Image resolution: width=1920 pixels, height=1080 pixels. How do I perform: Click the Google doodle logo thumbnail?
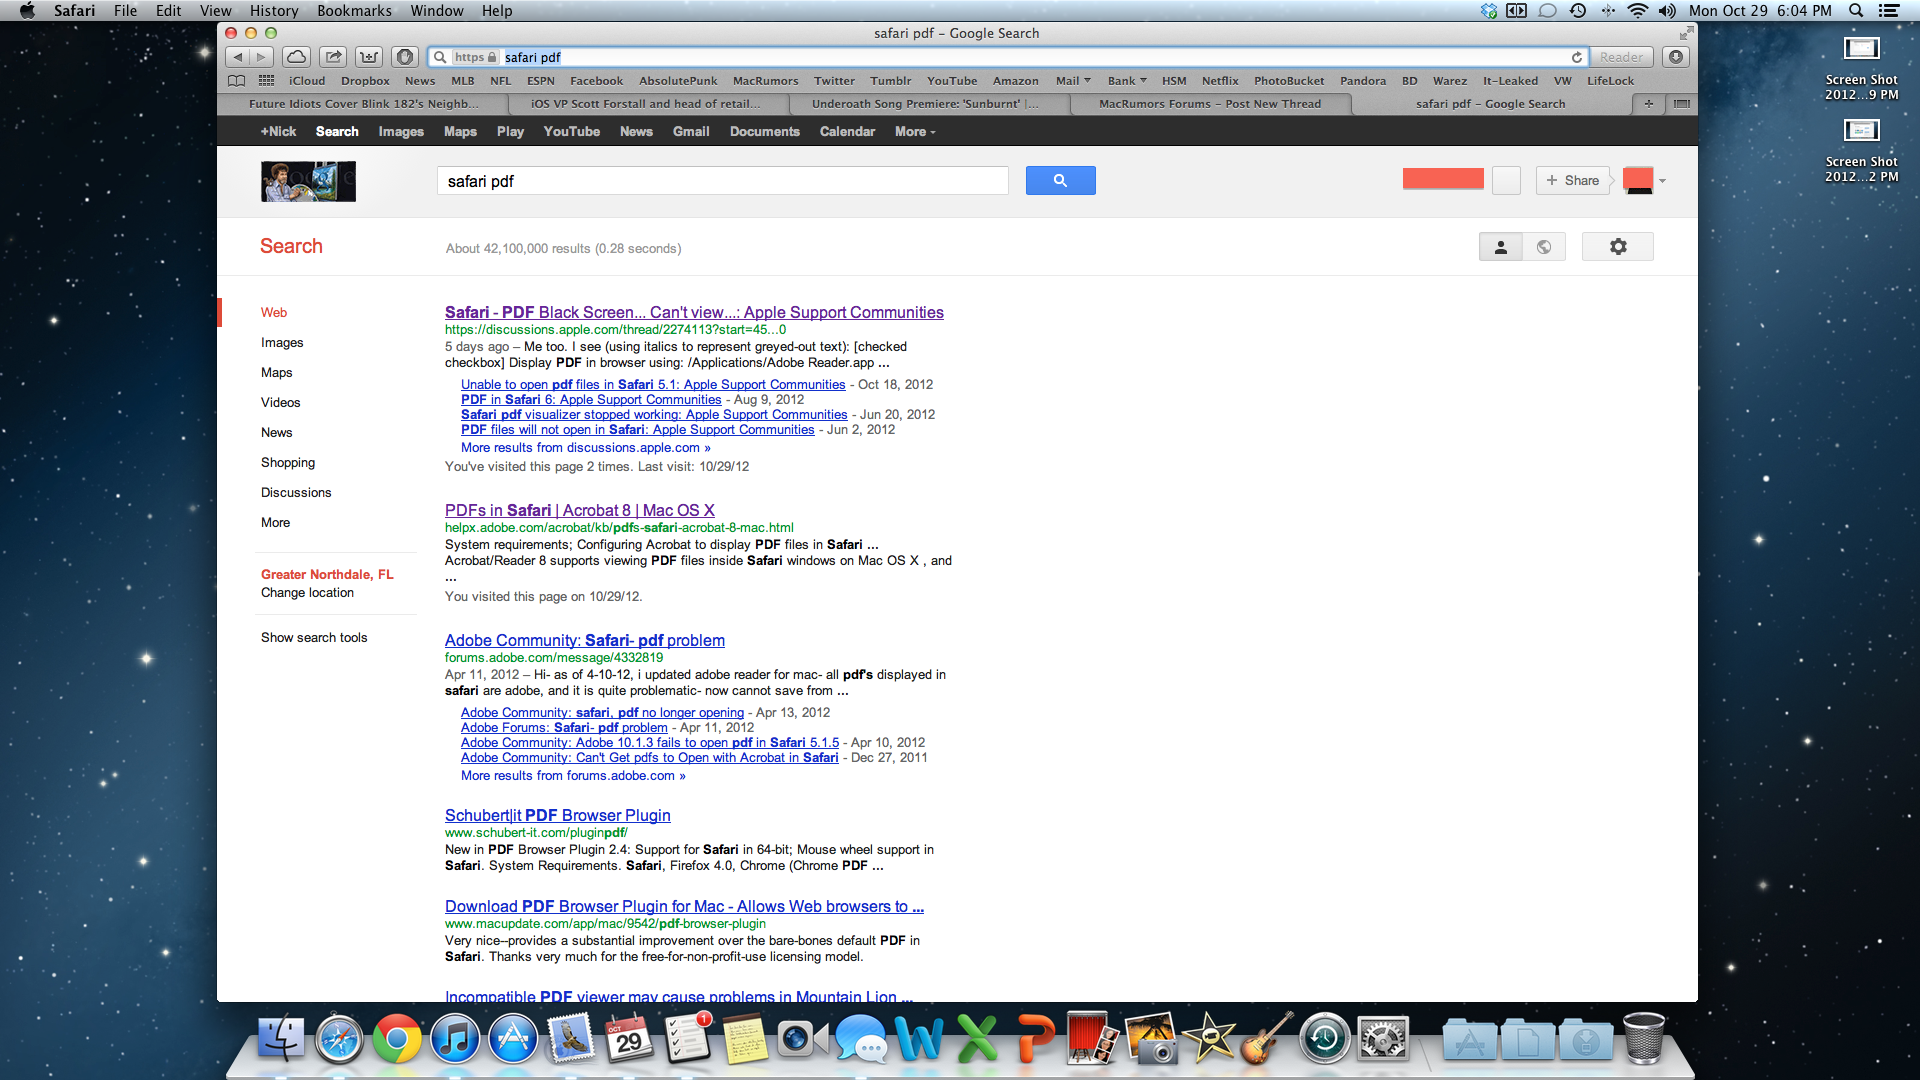pyautogui.click(x=308, y=182)
